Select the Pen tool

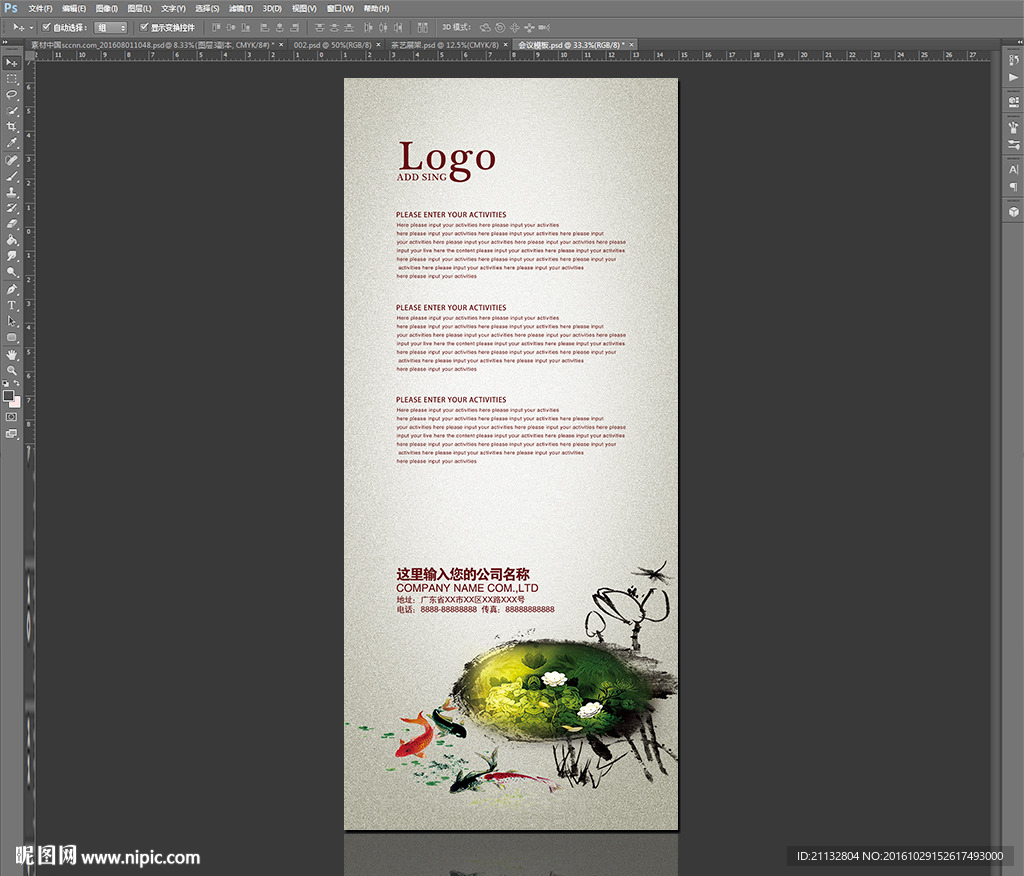coord(12,289)
